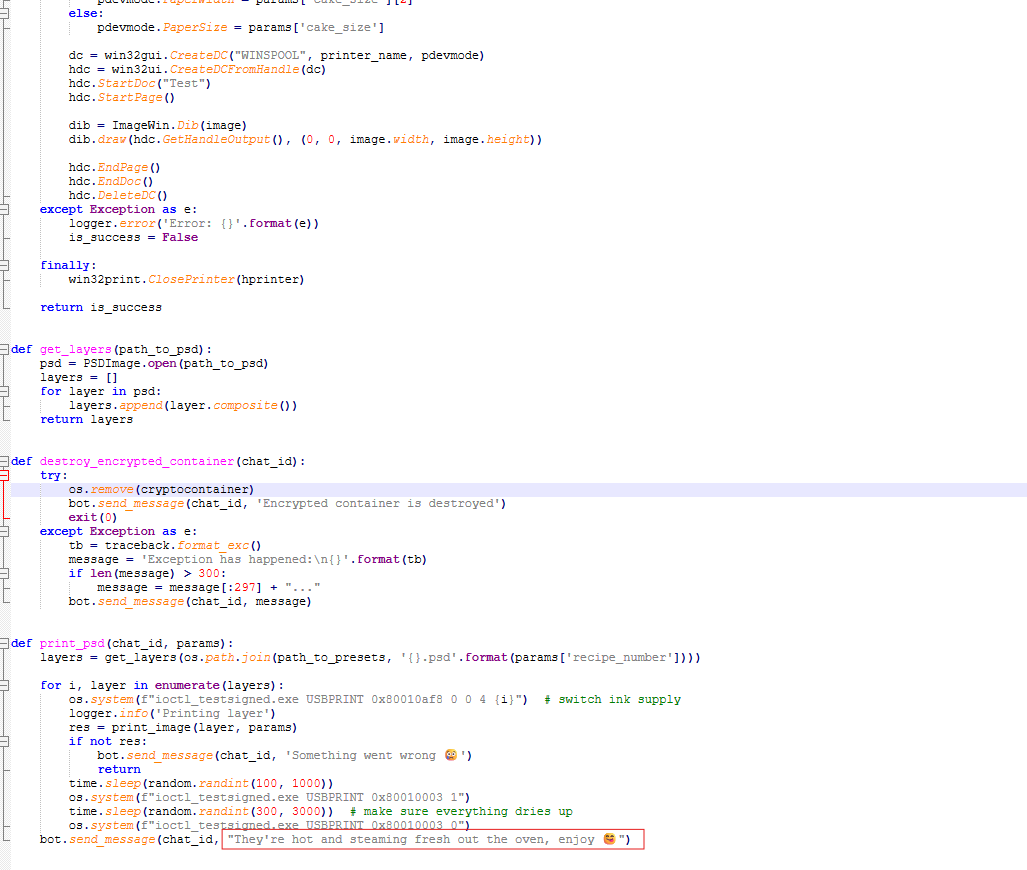Fold the 'for i, layer in enumerate' loop
This screenshot has height=870, width=1027.
tap(5, 686)
